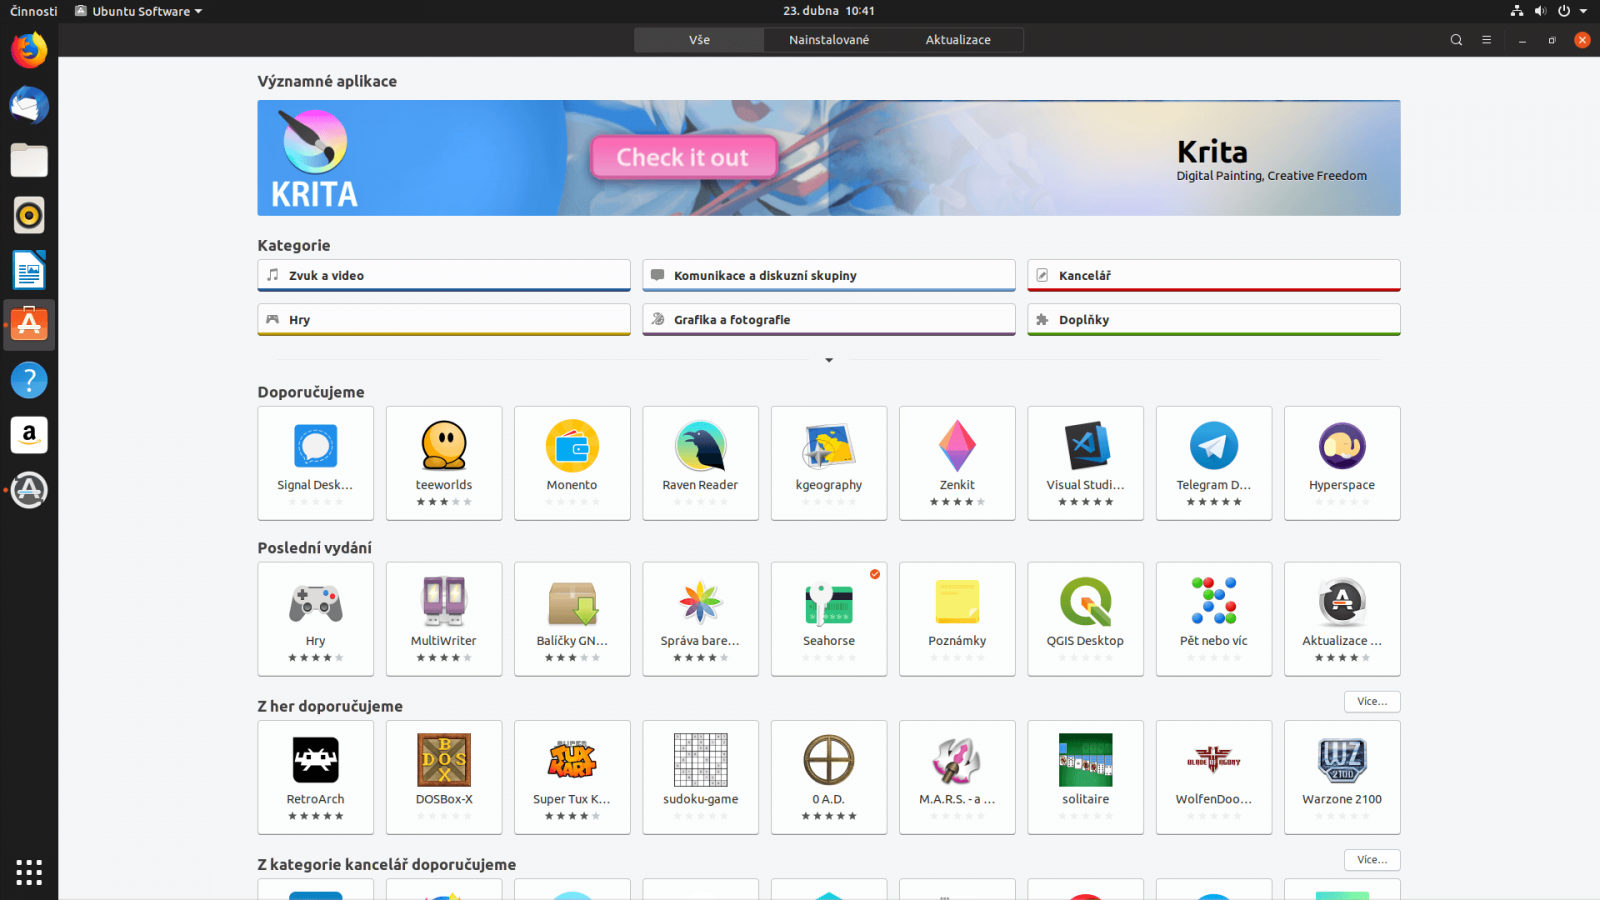Screen dimensions: 1600x900
Task: Select the Super Tux Kart tile
Action: tap(572, 777)
